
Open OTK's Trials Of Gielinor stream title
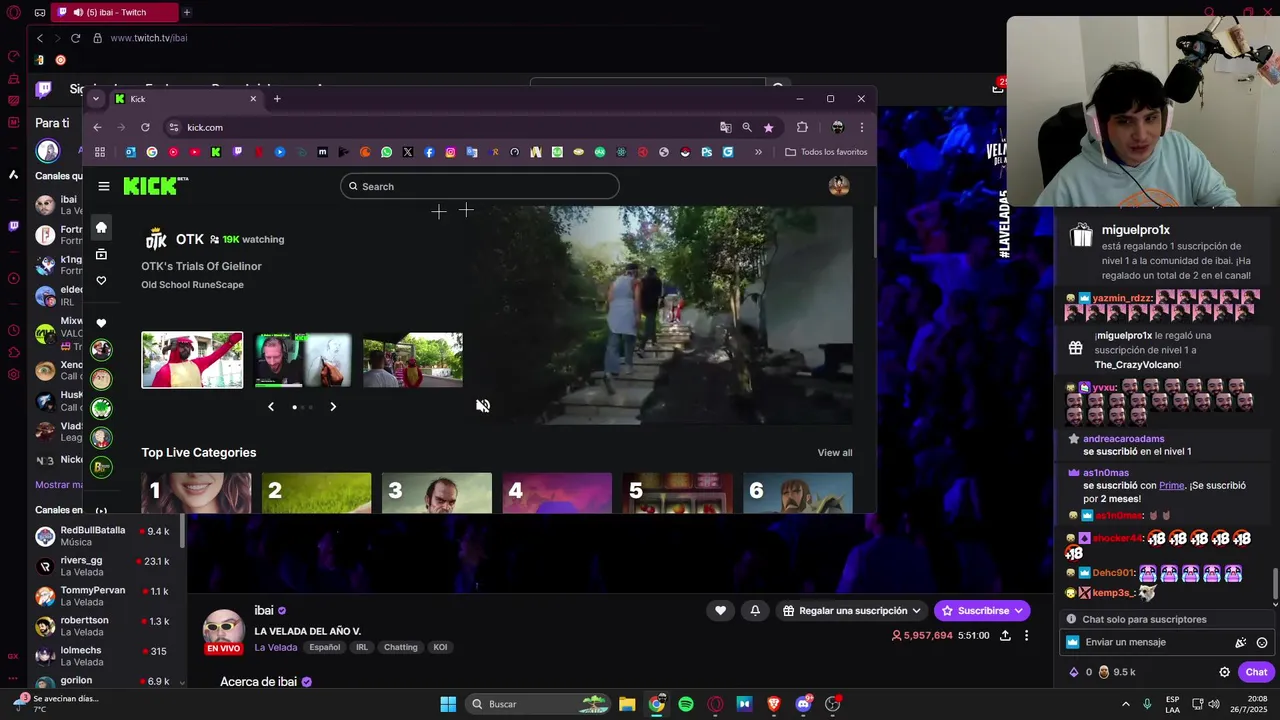click(x=201, y=266)
